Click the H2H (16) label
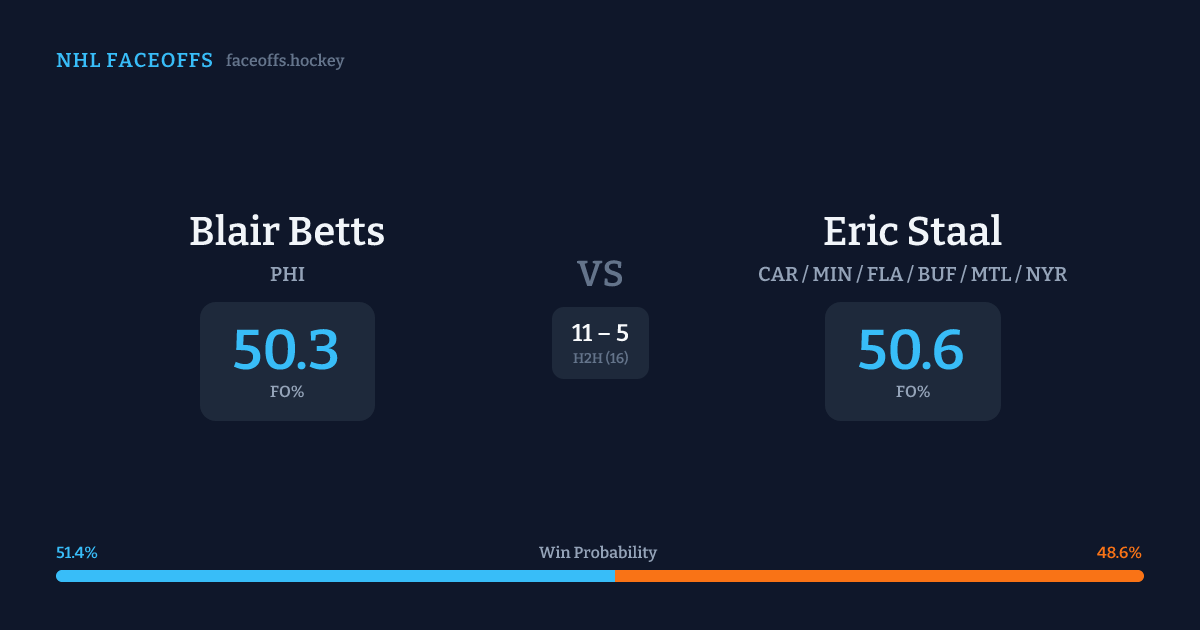 [600, 358]
